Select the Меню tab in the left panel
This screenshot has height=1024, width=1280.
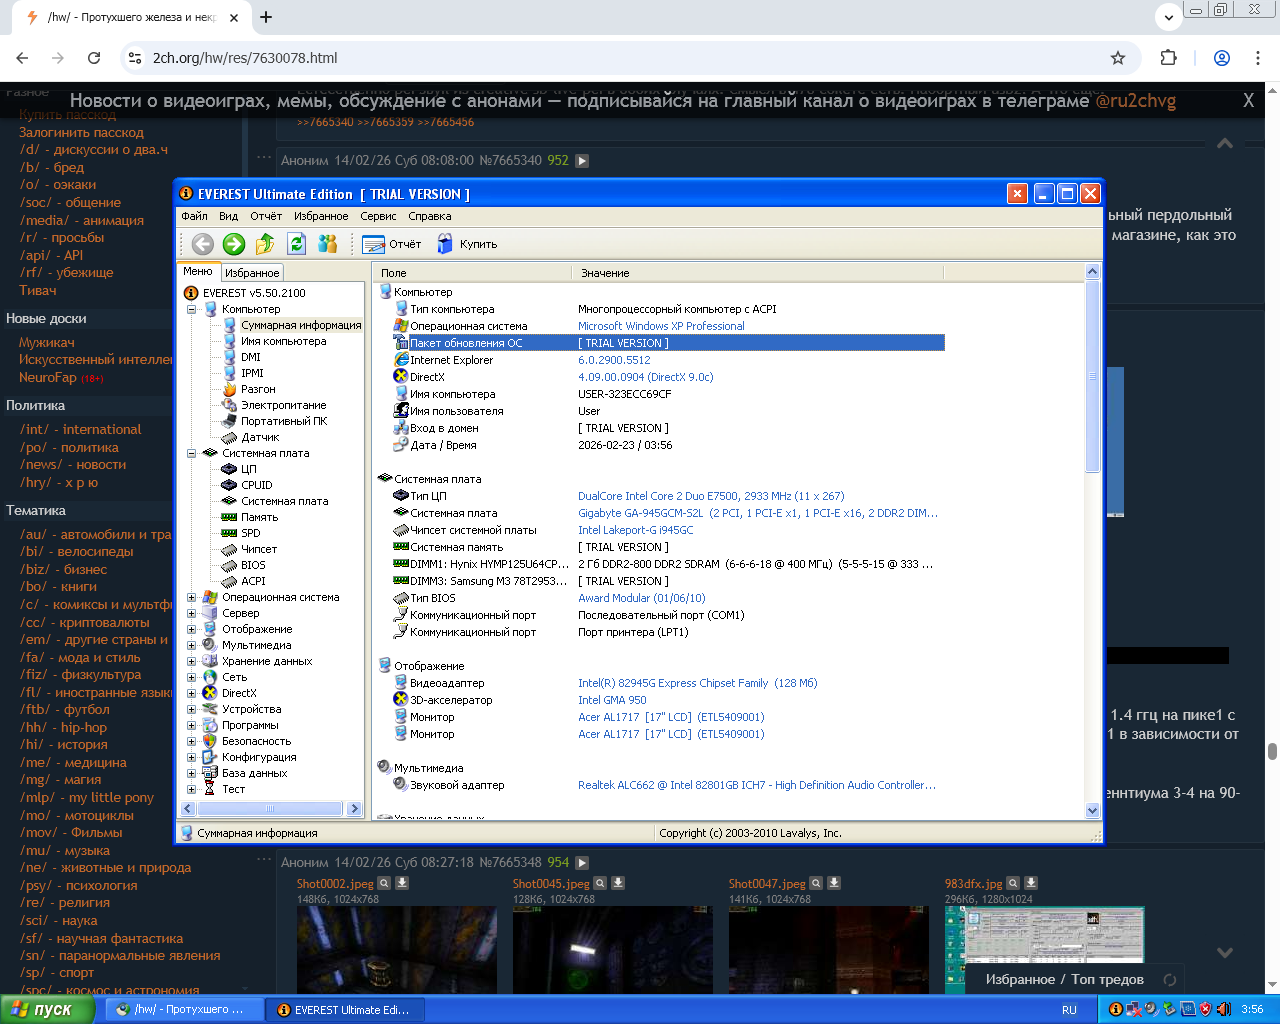pos(198,271)
